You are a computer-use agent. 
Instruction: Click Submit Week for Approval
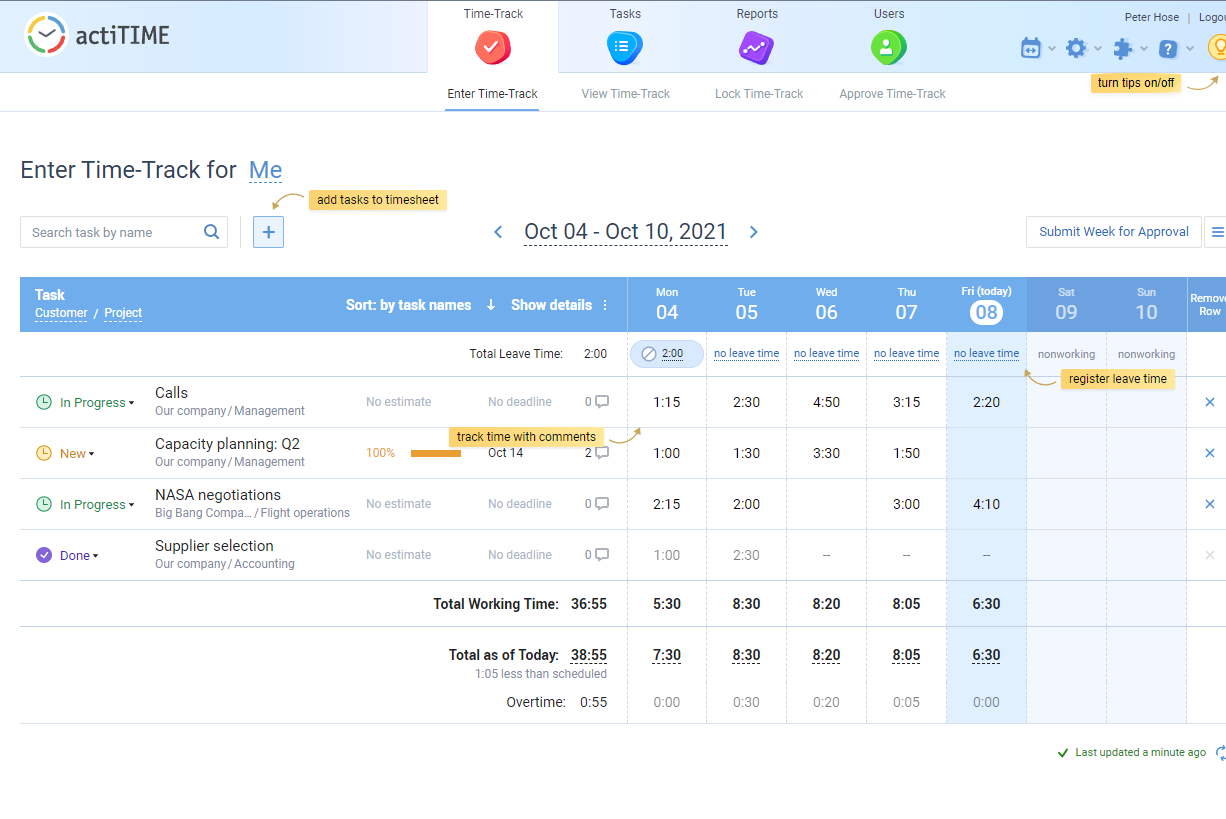[1114, 232]
